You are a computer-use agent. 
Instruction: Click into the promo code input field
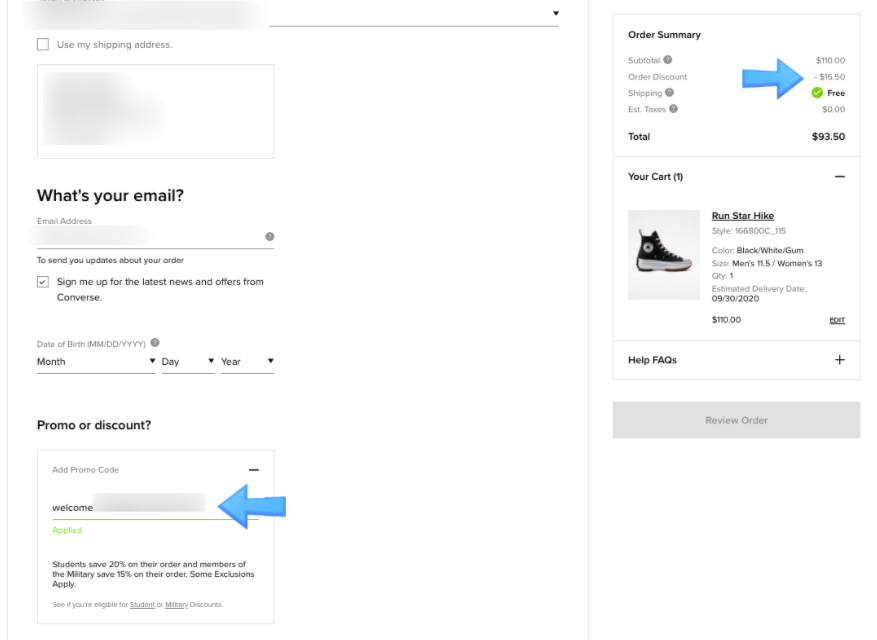tap(155, 507)
